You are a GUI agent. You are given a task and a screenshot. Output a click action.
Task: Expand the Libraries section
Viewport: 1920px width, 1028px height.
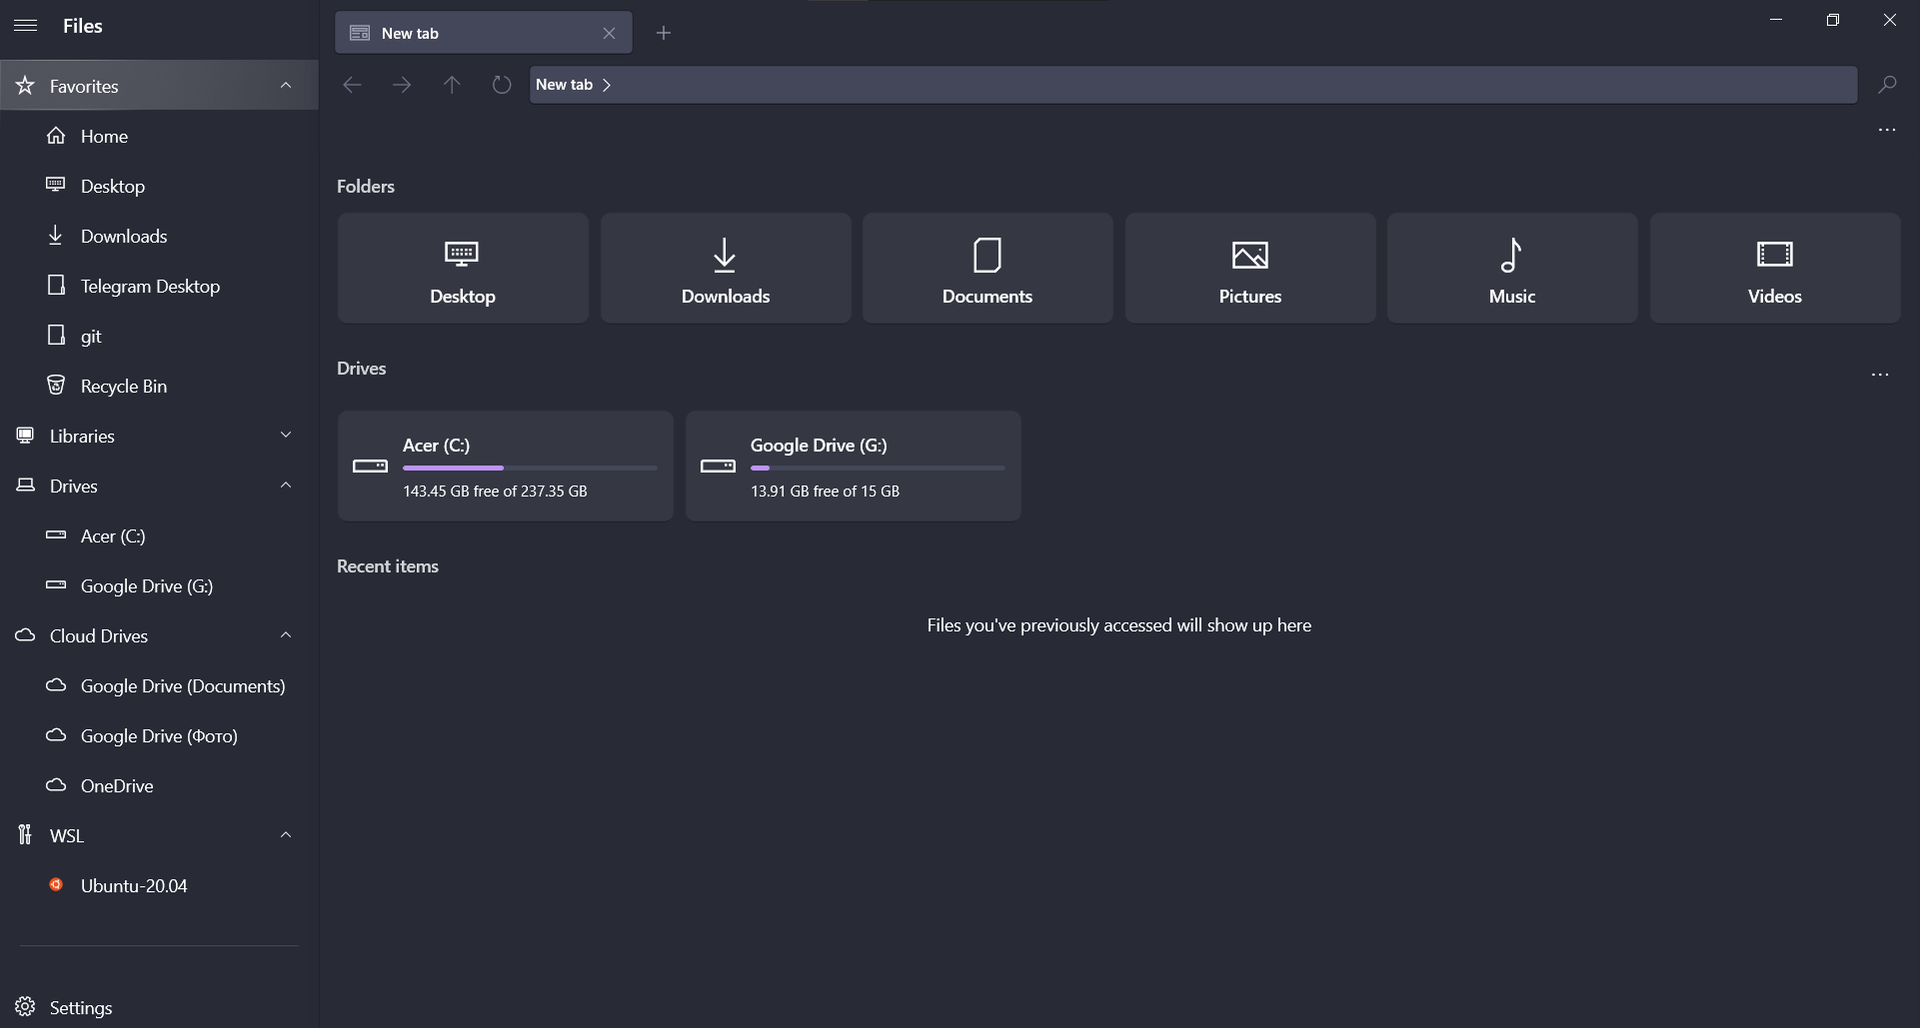point(286,435)
